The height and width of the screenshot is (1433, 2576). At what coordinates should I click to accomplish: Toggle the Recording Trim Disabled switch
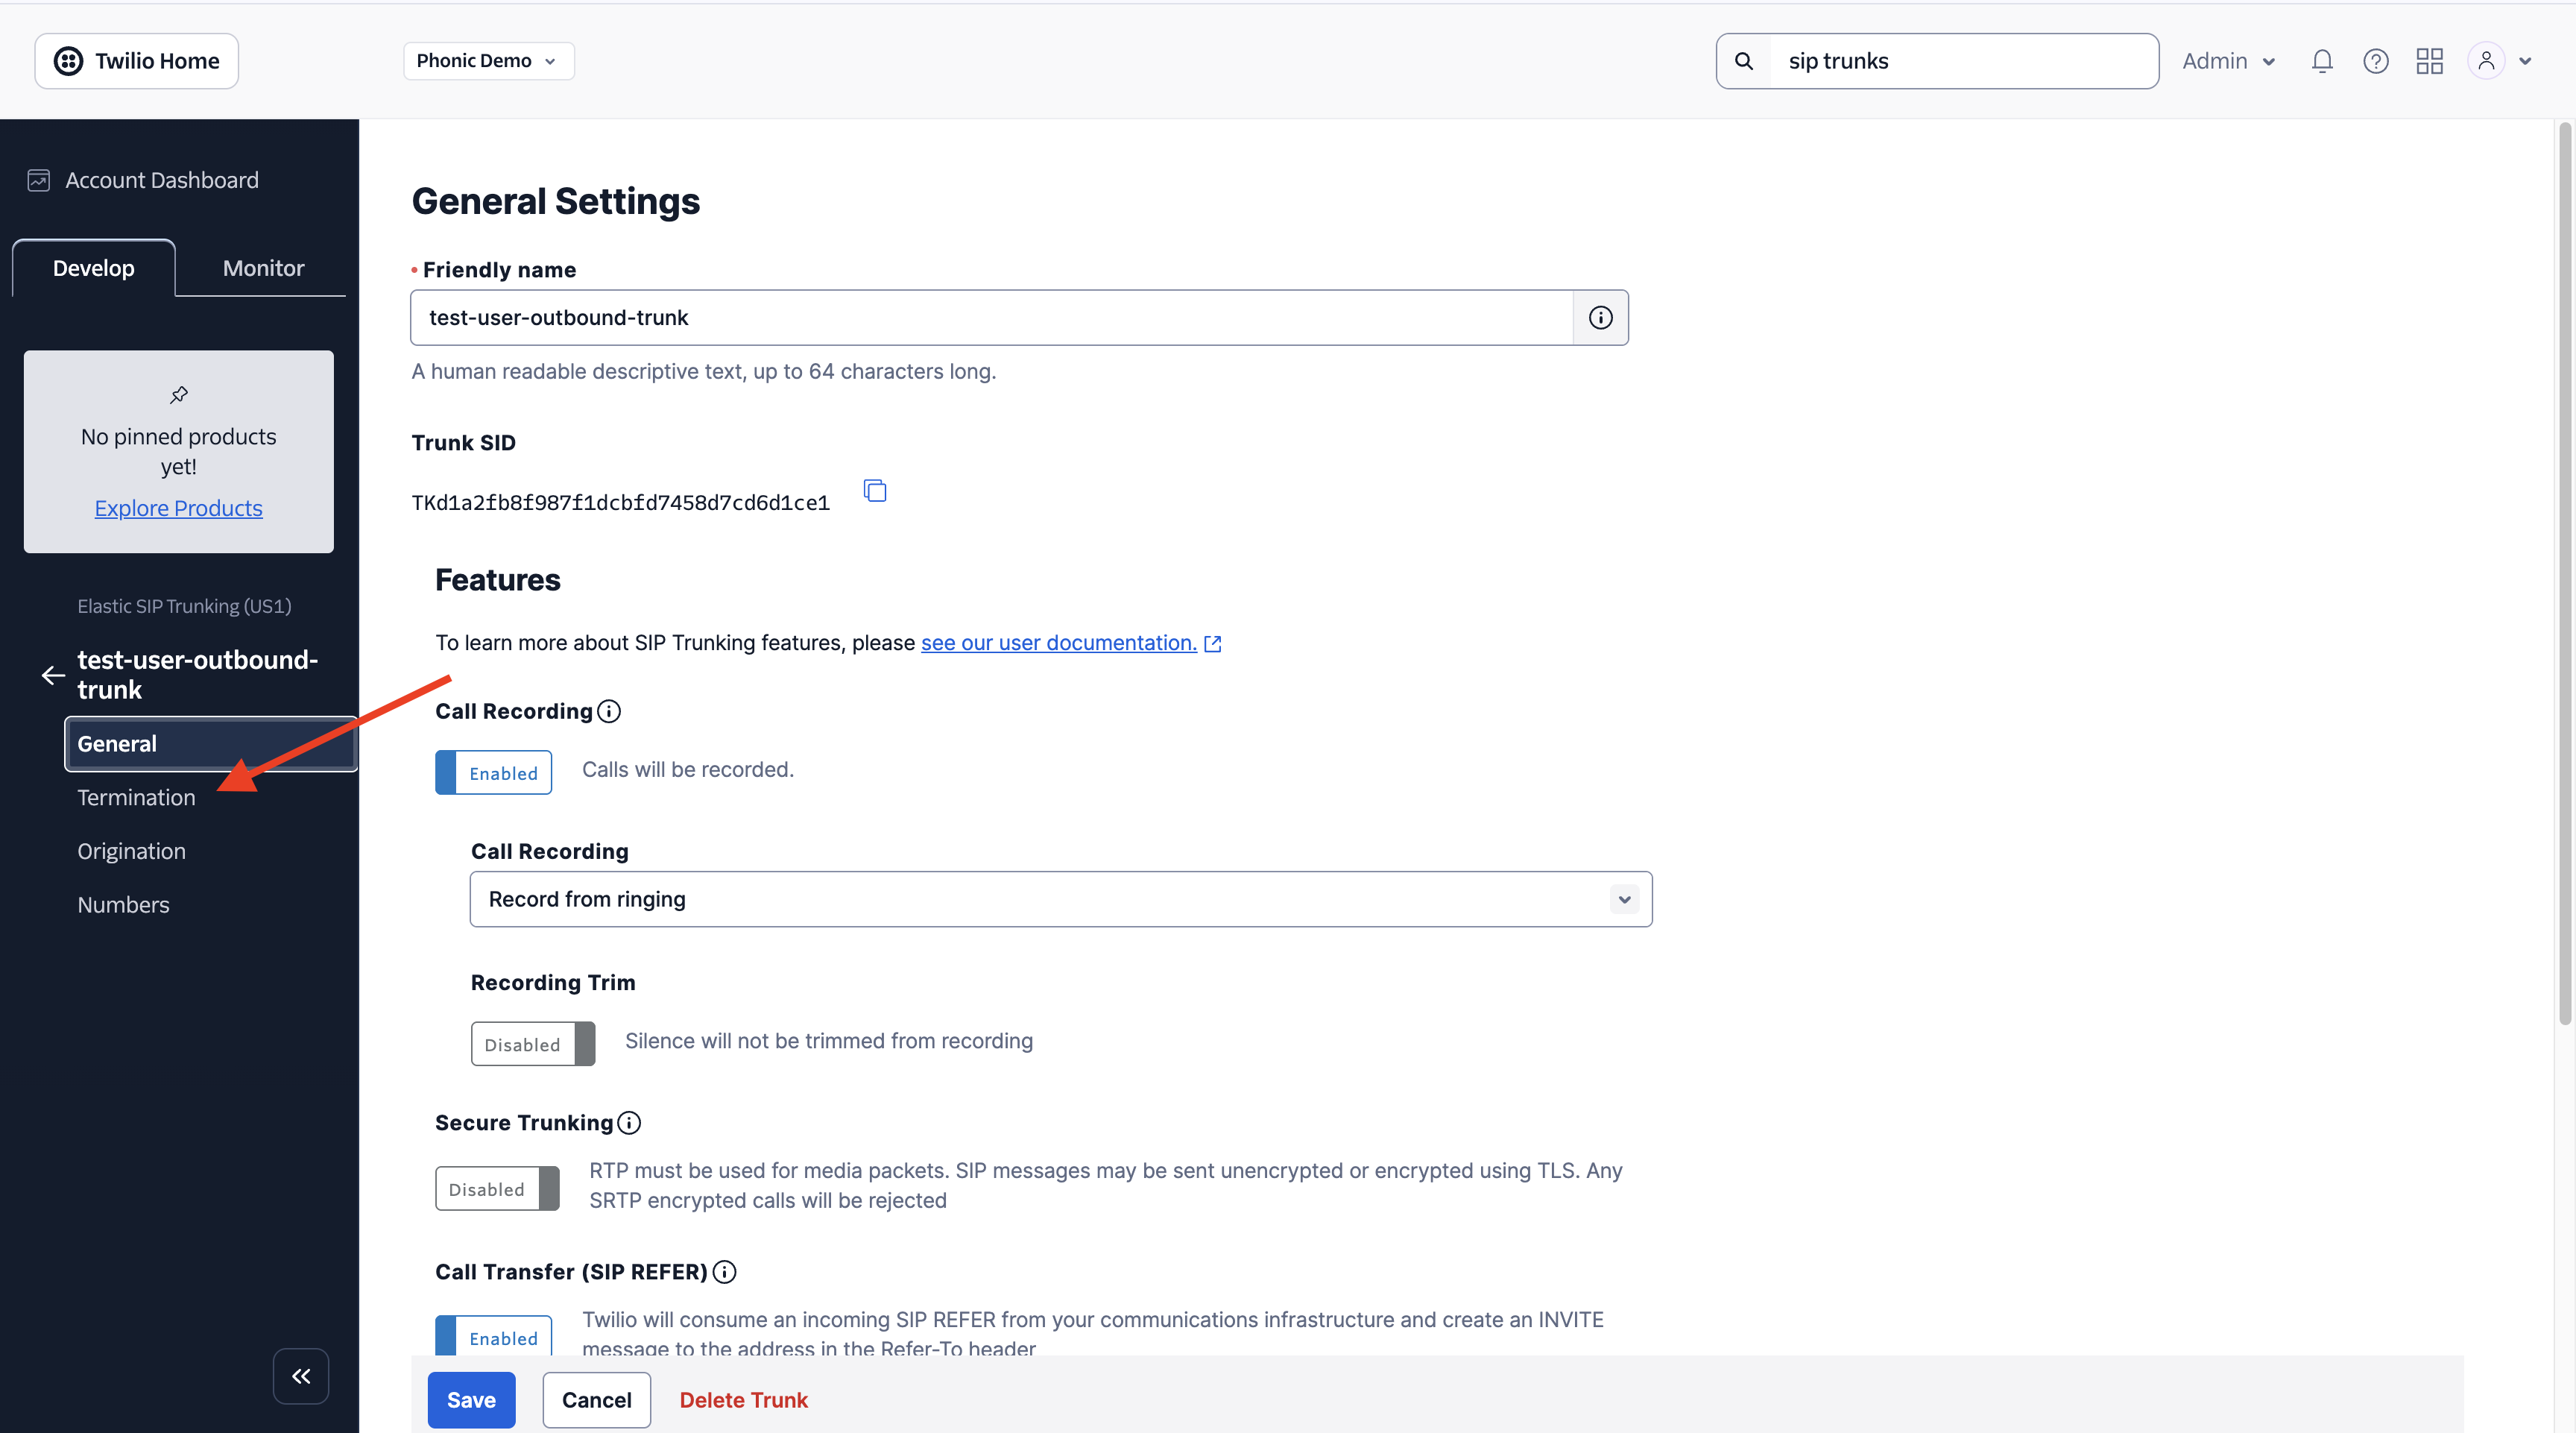coord(533,1044)
